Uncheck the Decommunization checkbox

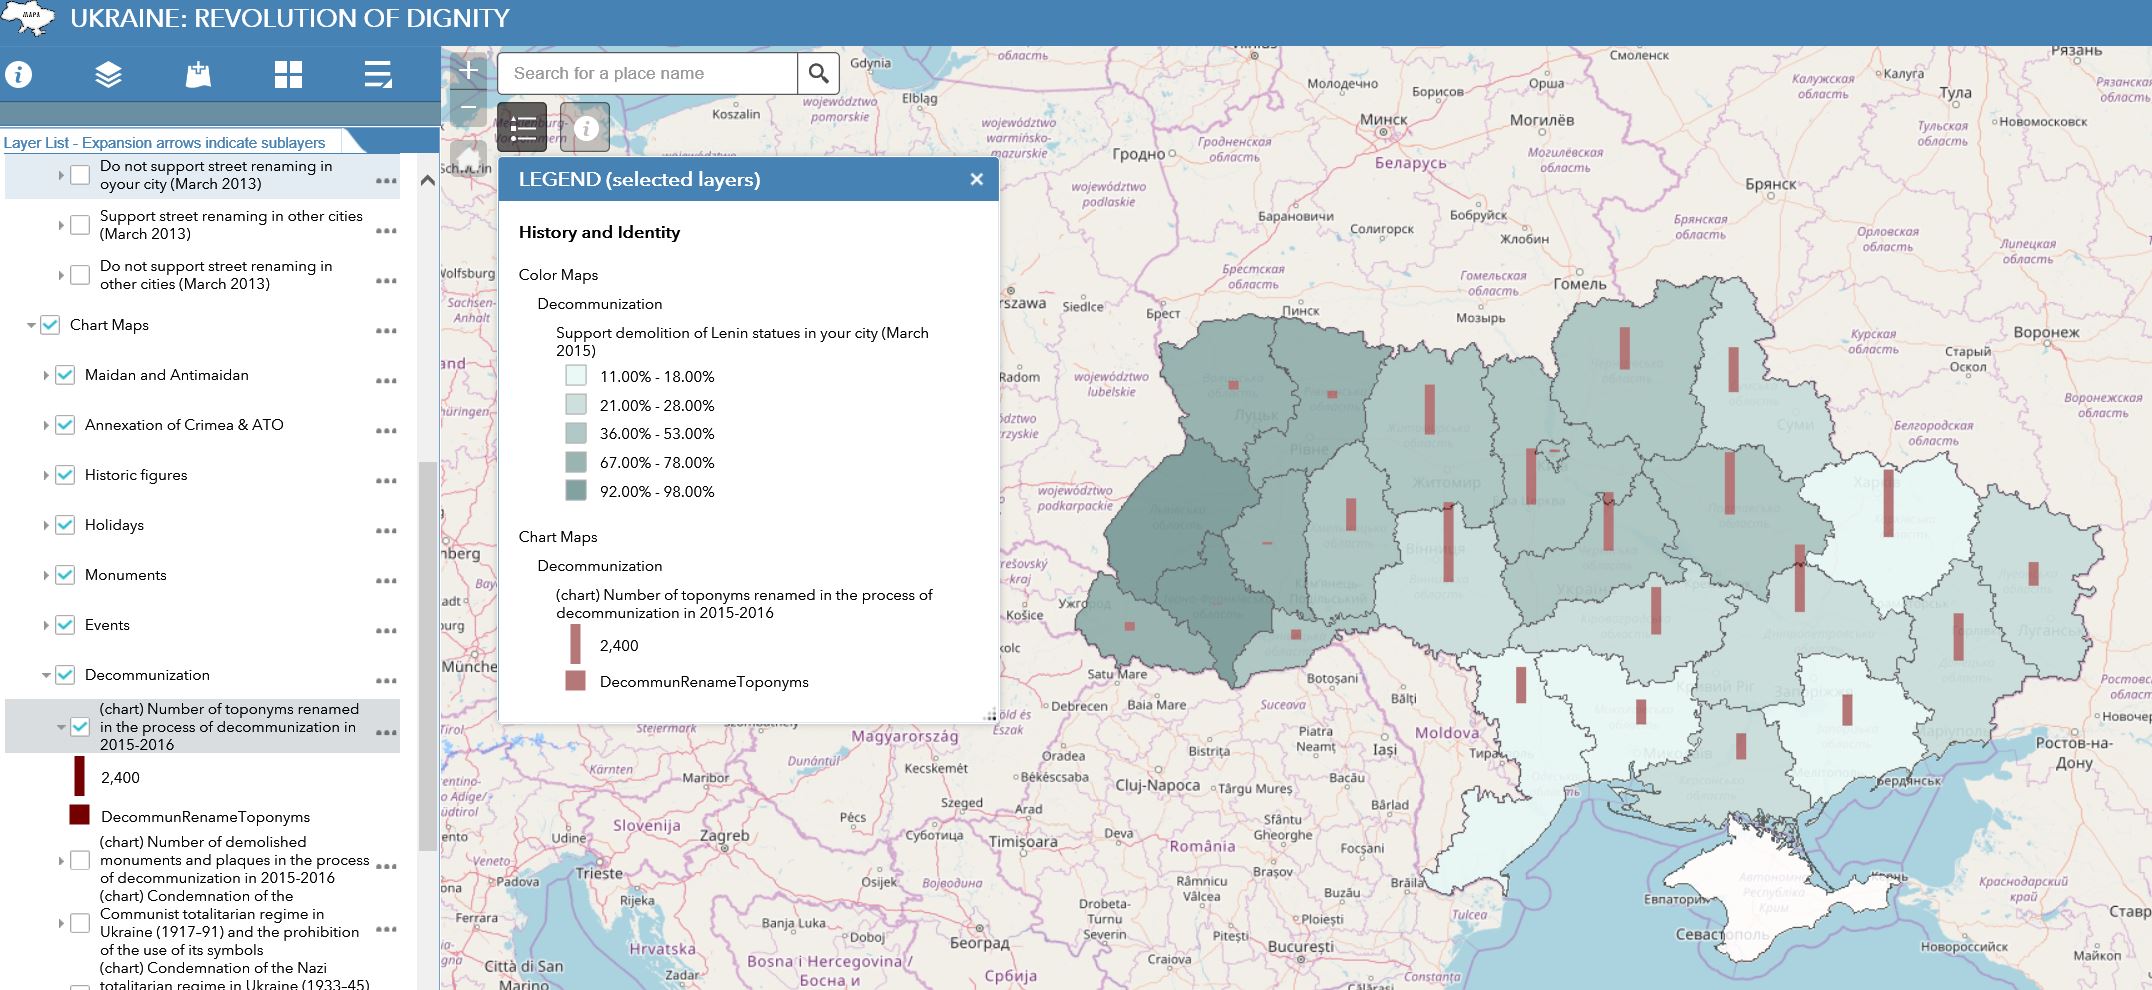click(x=65, y=675)
